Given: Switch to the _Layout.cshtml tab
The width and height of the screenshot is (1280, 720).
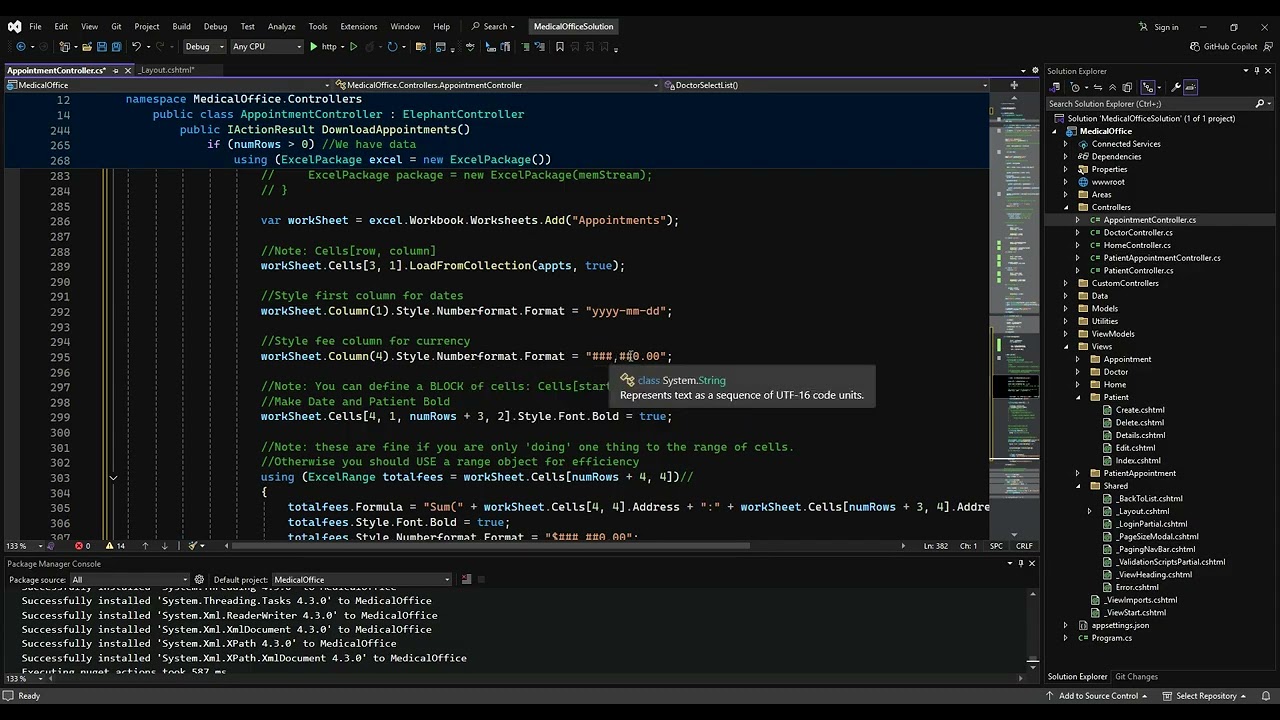Looking at the screenshot, I should tap(167, 70).
